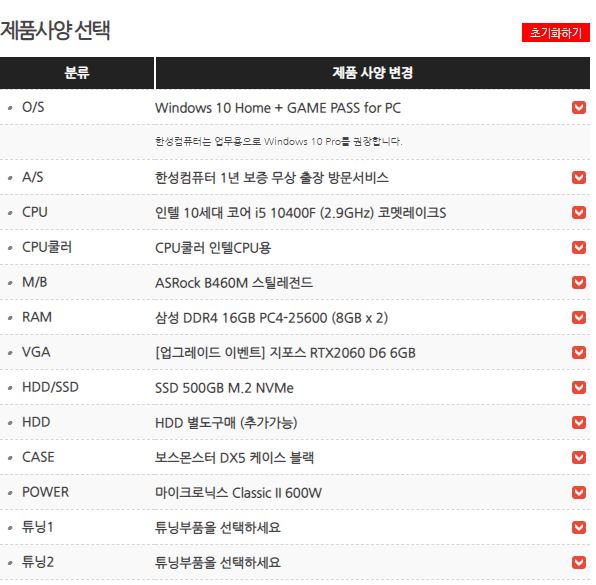
Task: Click 튜닝부품을 선택하세요 in 튜닝1 row
Action: click(218, 528)
